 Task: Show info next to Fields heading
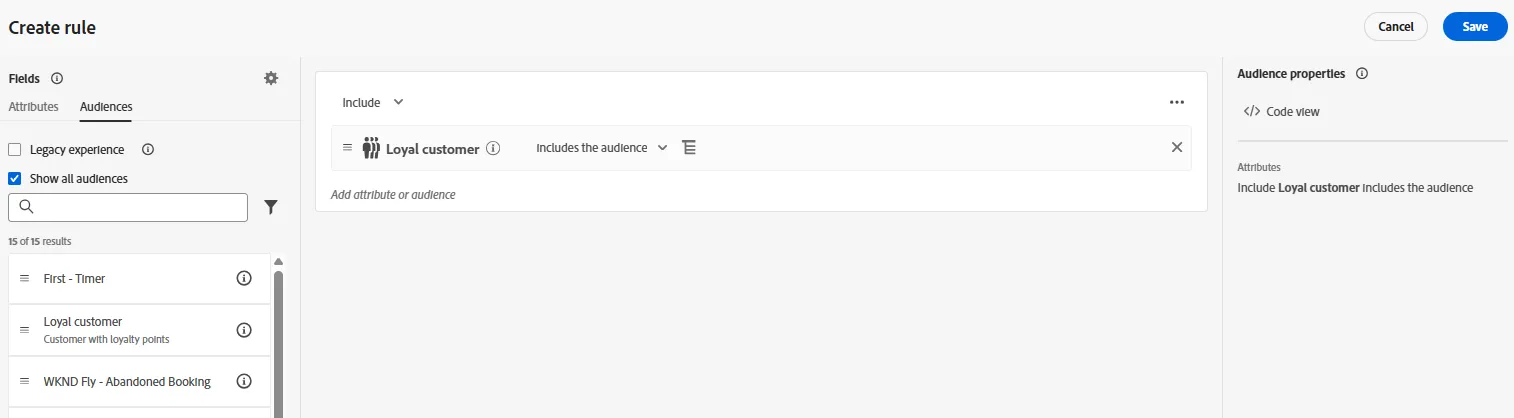pos(57,78)
